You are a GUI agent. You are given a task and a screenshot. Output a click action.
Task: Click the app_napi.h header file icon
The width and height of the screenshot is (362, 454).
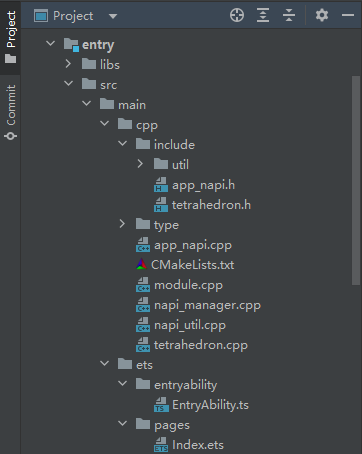tap(161, 184)
